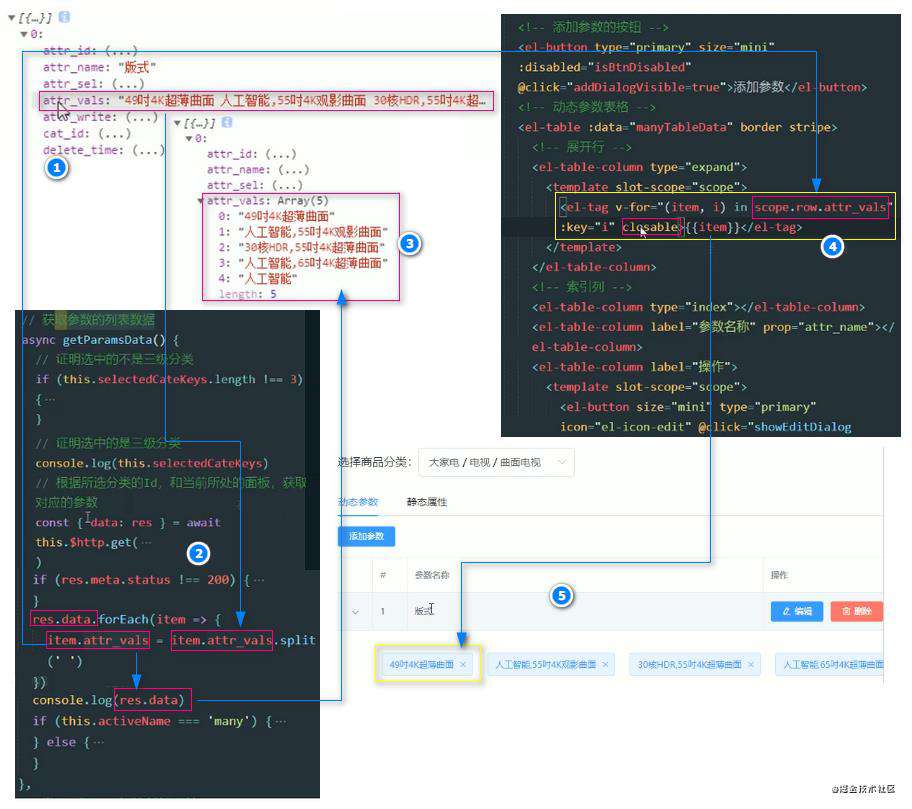
Task: Click the attr_vals string starting "49吋4K超薄曲面 人工智能
Action: click(x=302, y=101)
